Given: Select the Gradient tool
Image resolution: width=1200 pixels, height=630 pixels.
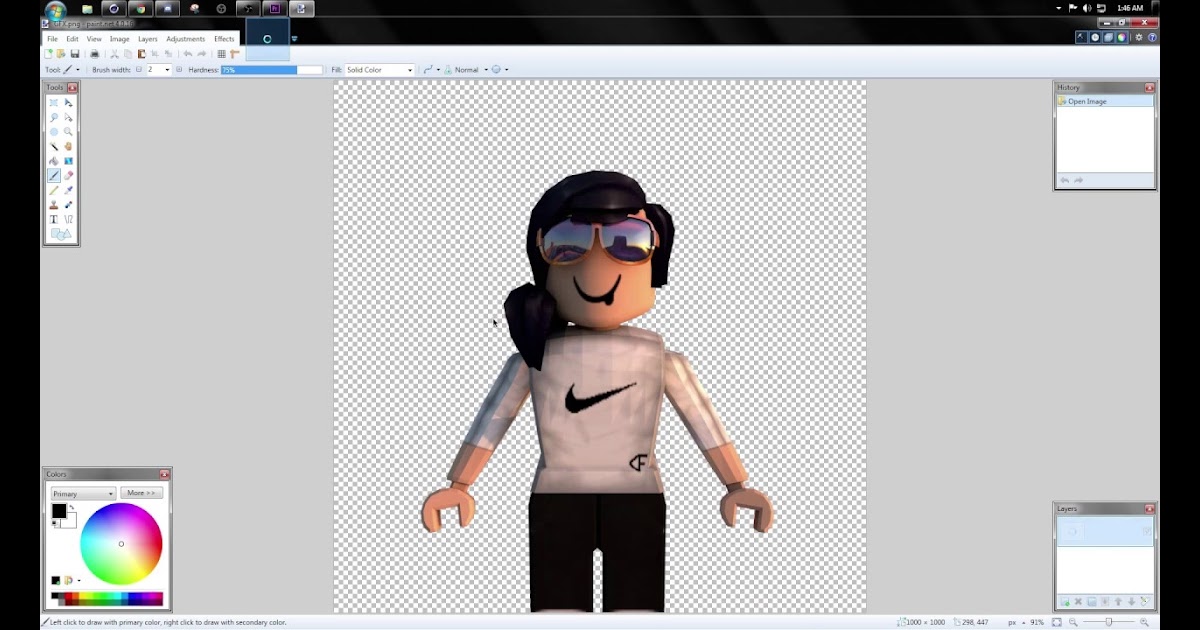Looking at the screenshot, I should tap(68, 161).
